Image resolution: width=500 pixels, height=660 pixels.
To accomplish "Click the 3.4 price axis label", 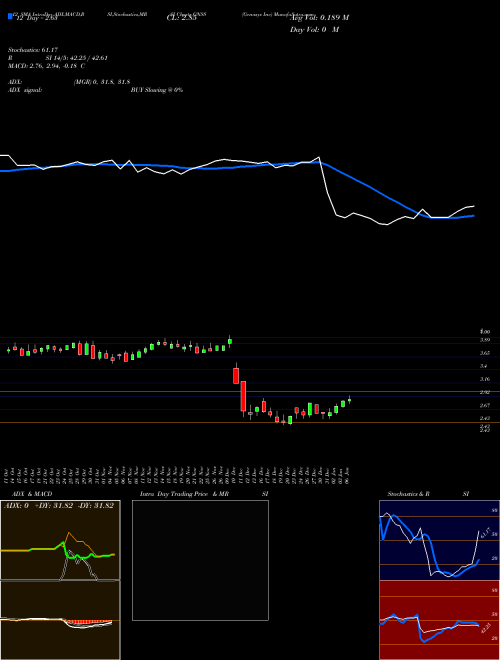I will (x=484, y=366).
